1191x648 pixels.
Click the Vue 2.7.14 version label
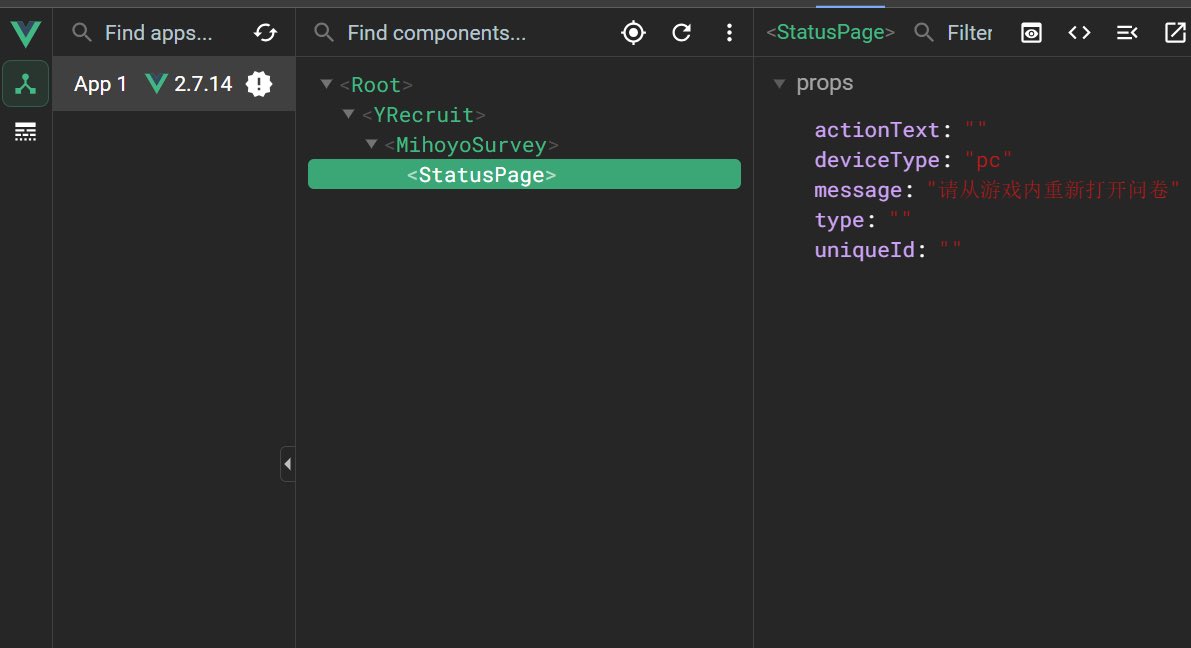click(x=188, y=84)
